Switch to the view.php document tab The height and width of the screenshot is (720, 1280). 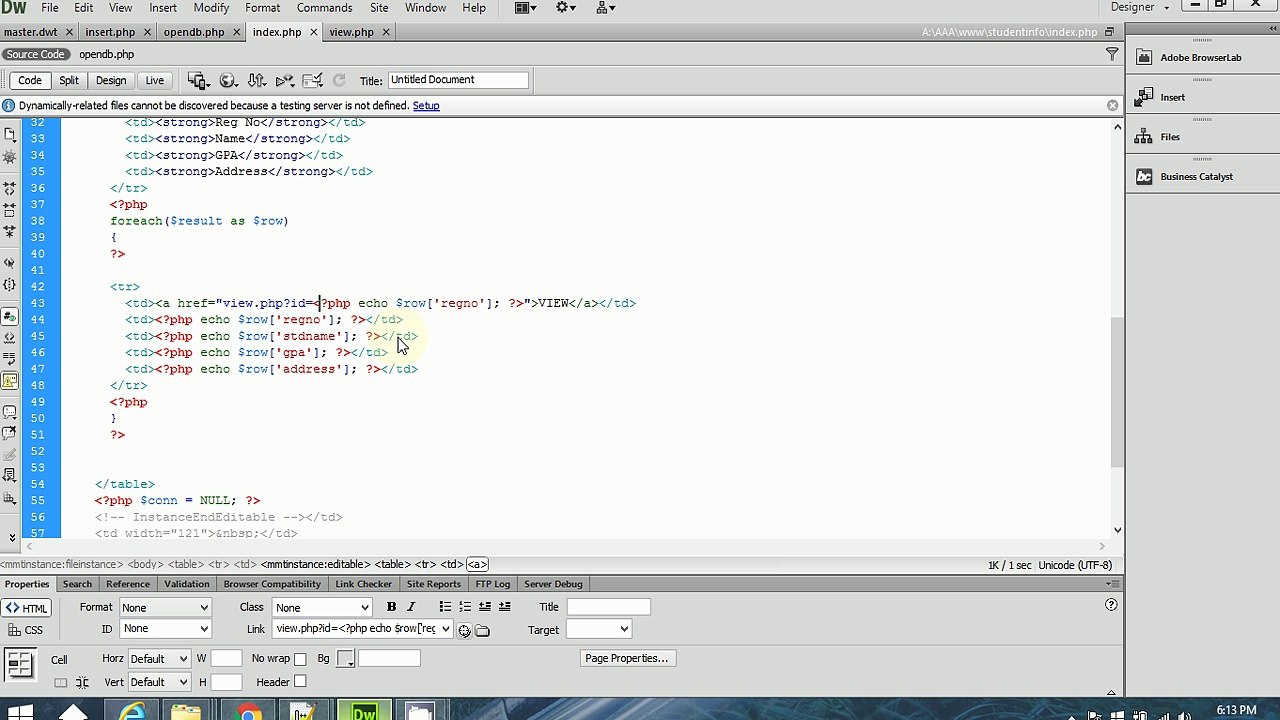pos(352,32)
